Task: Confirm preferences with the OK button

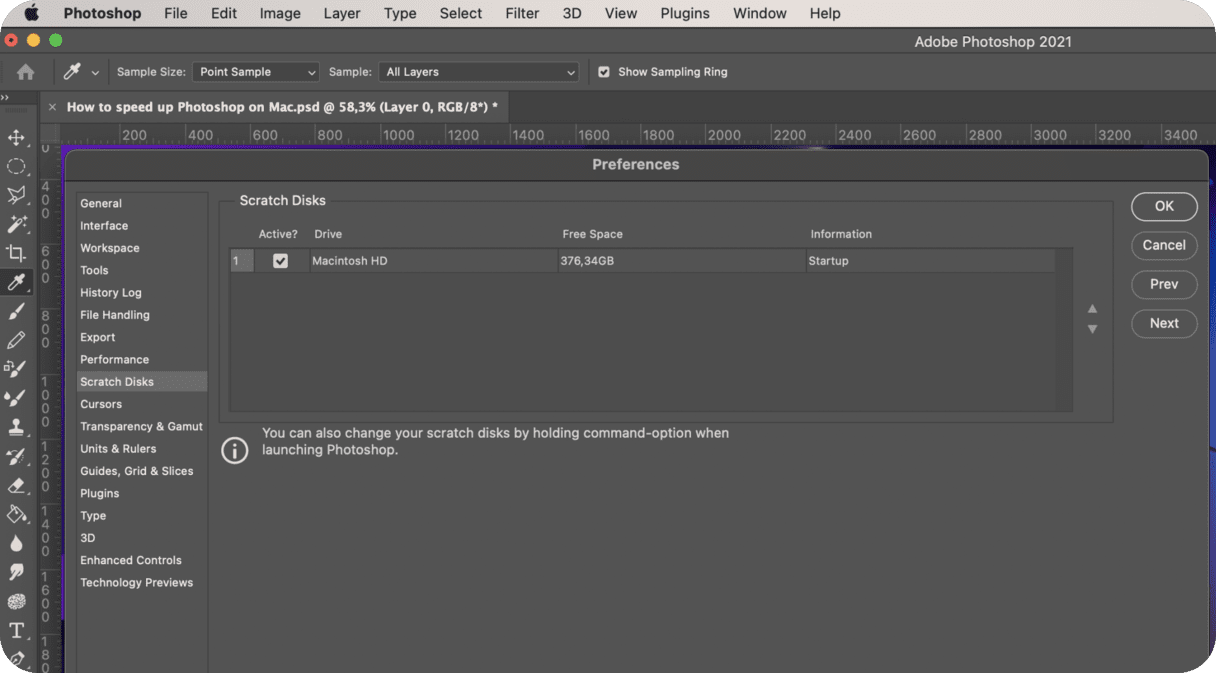Action: coord(1164,206)
